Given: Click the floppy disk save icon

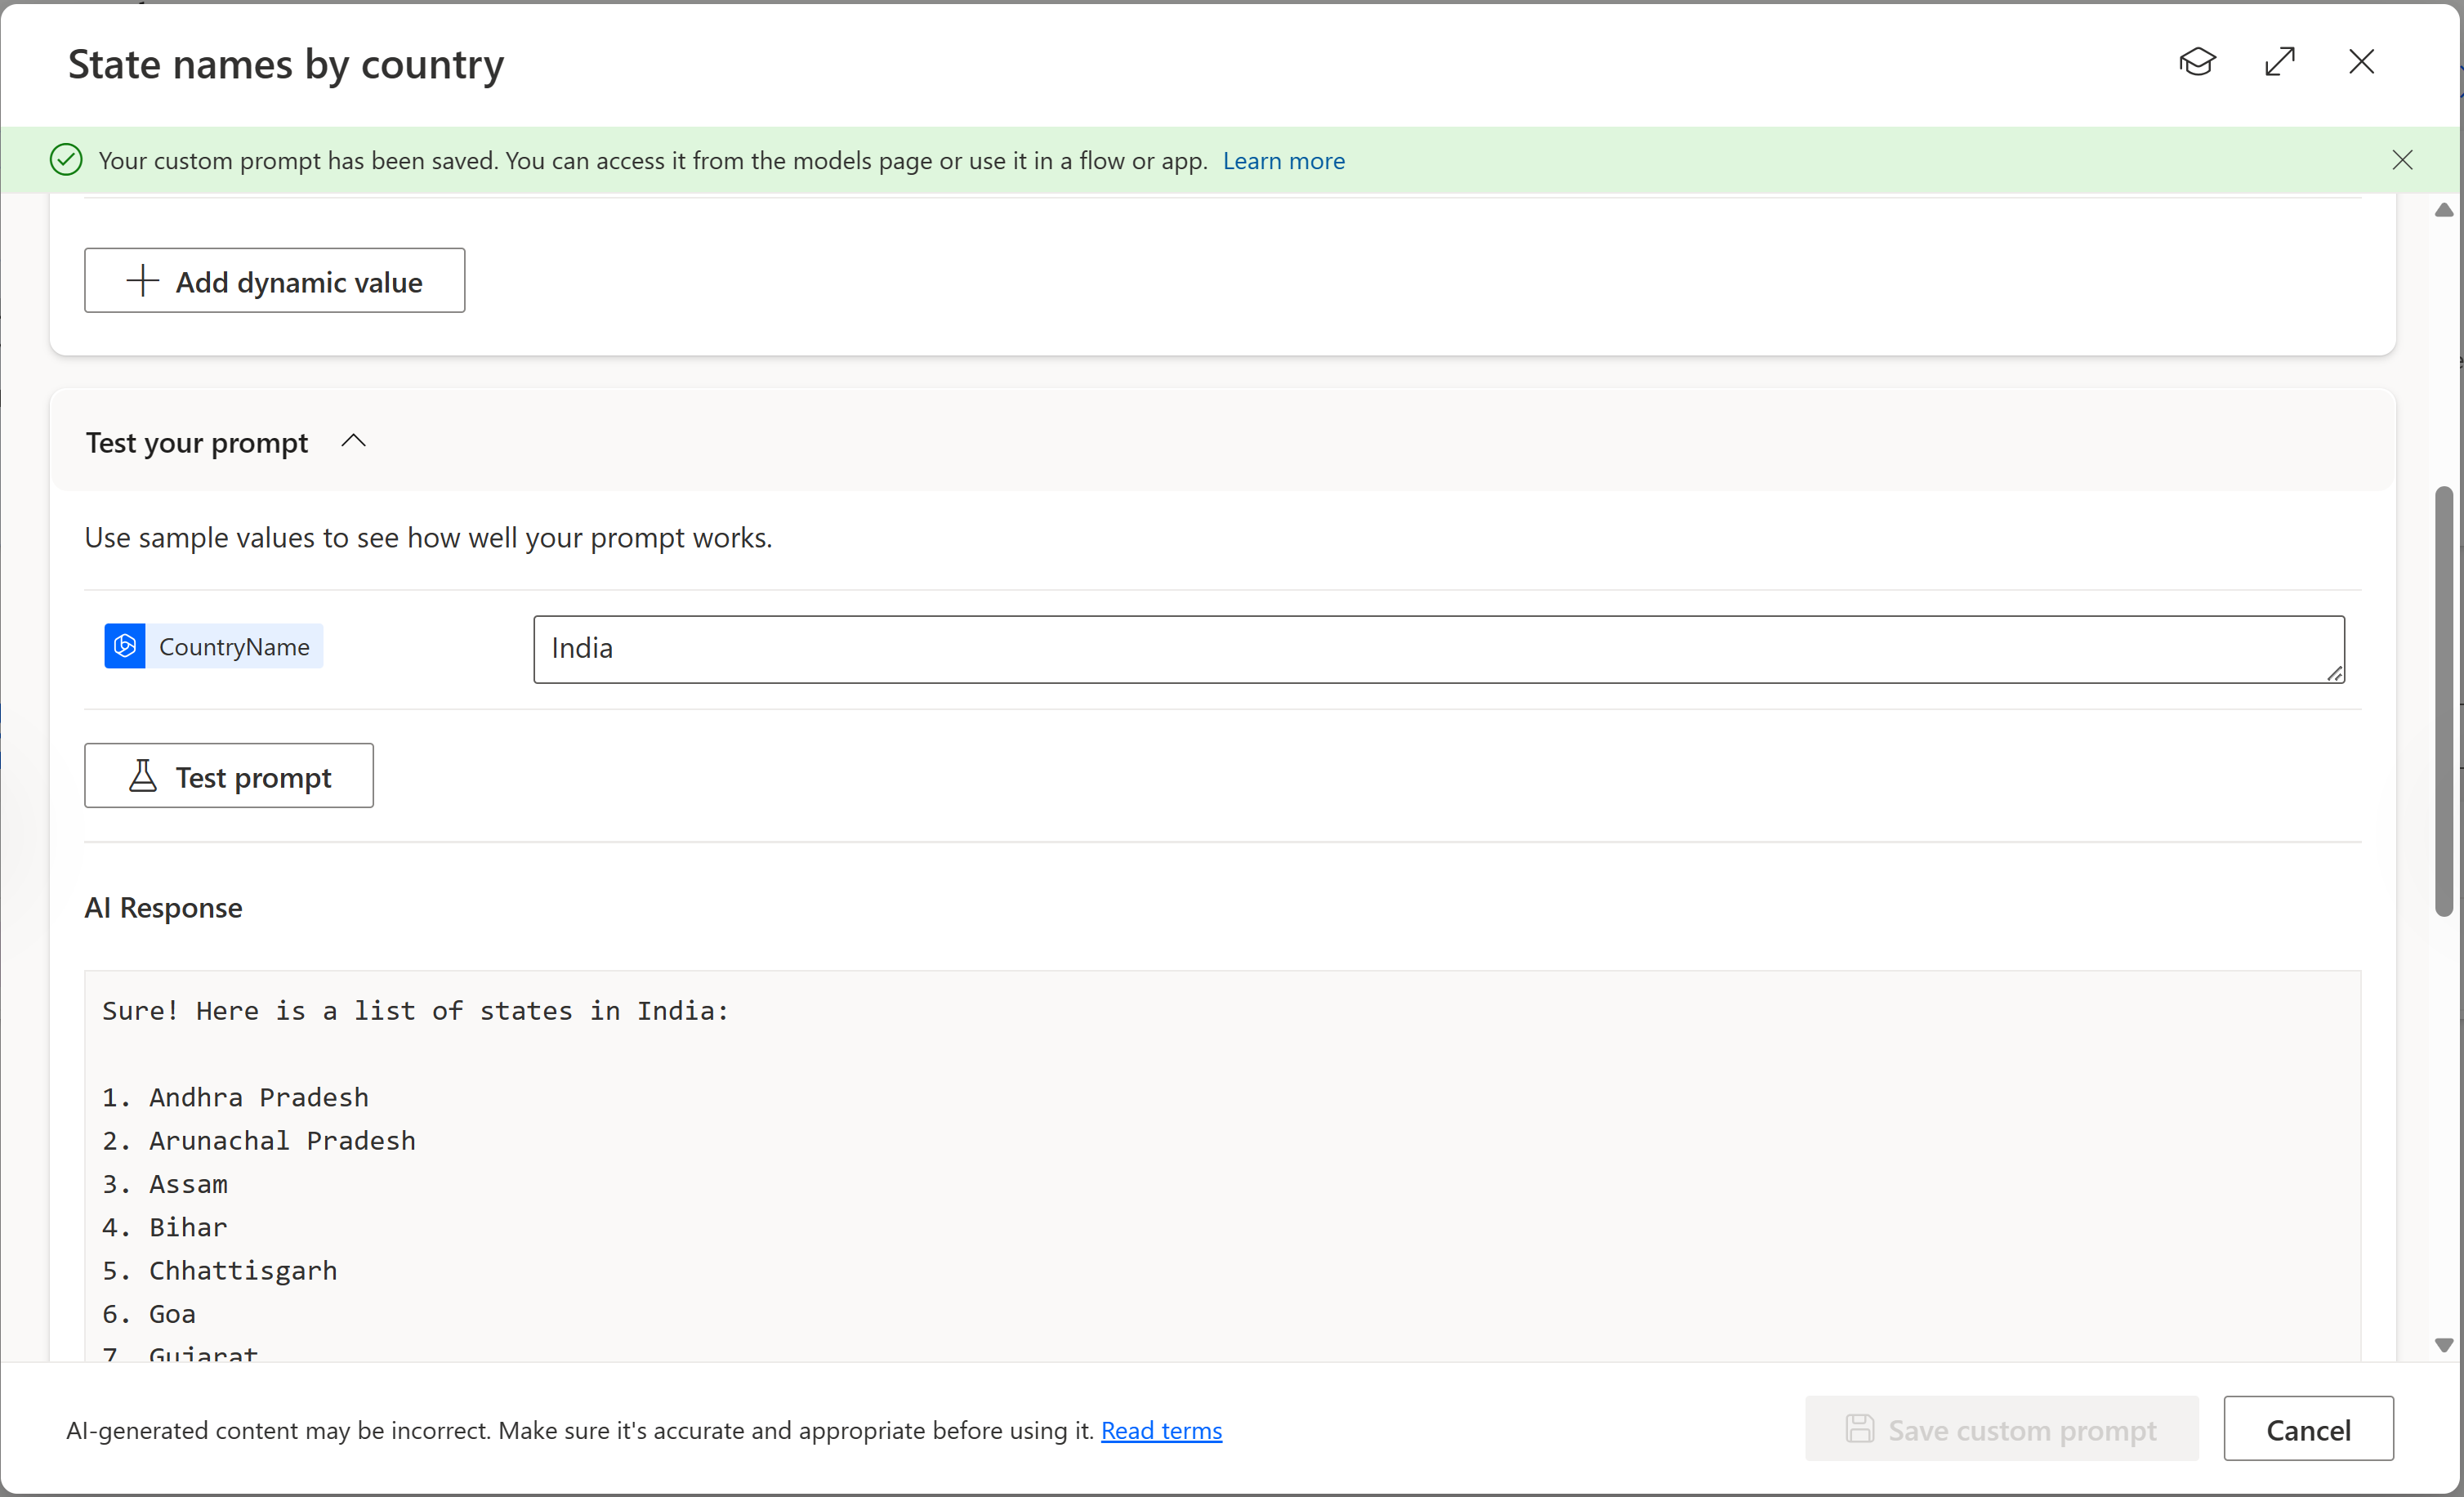Looking at the screenshot, I should [1859, 1428].
